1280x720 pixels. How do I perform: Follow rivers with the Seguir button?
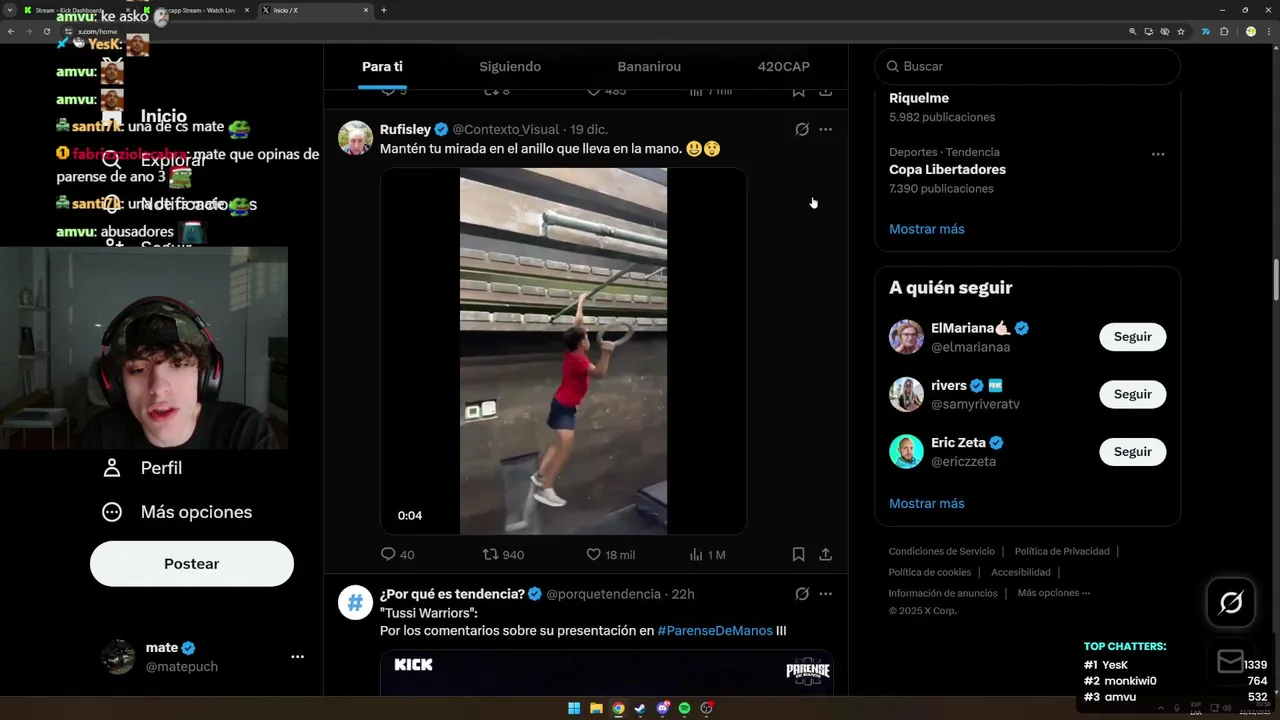pos(1133,394)
